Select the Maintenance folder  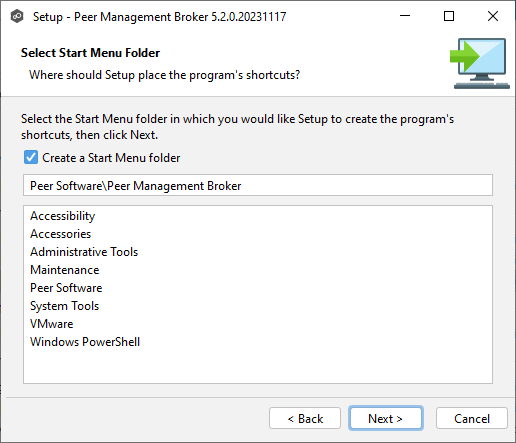65,270
